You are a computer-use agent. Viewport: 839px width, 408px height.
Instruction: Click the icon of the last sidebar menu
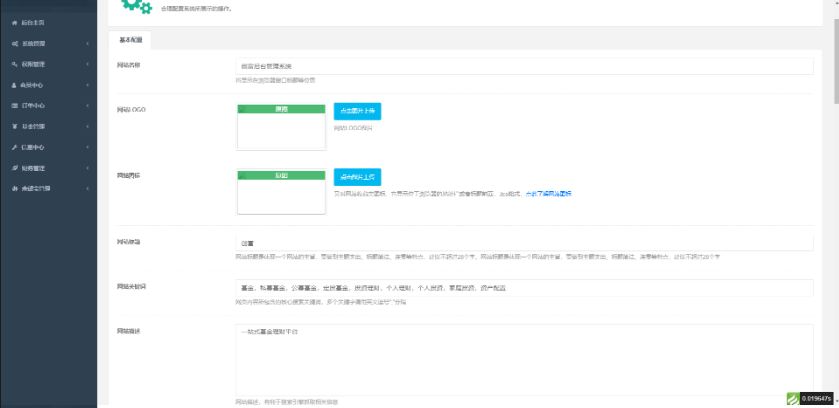[14, 189]
